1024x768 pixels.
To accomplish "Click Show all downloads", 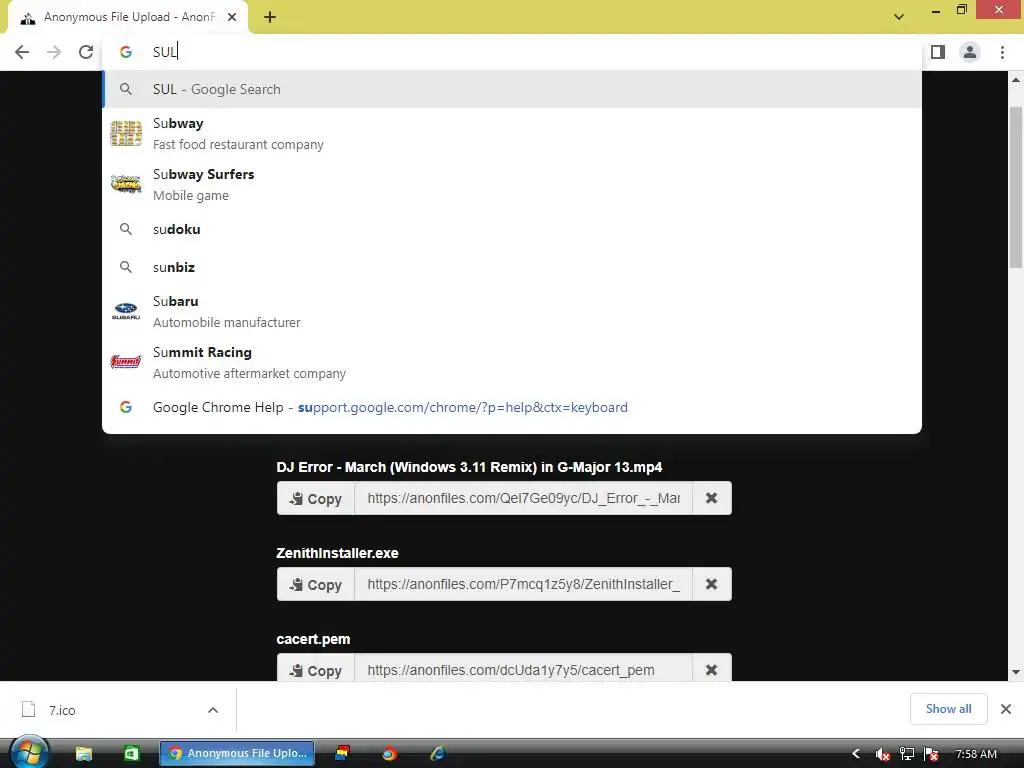I will 948,709.
